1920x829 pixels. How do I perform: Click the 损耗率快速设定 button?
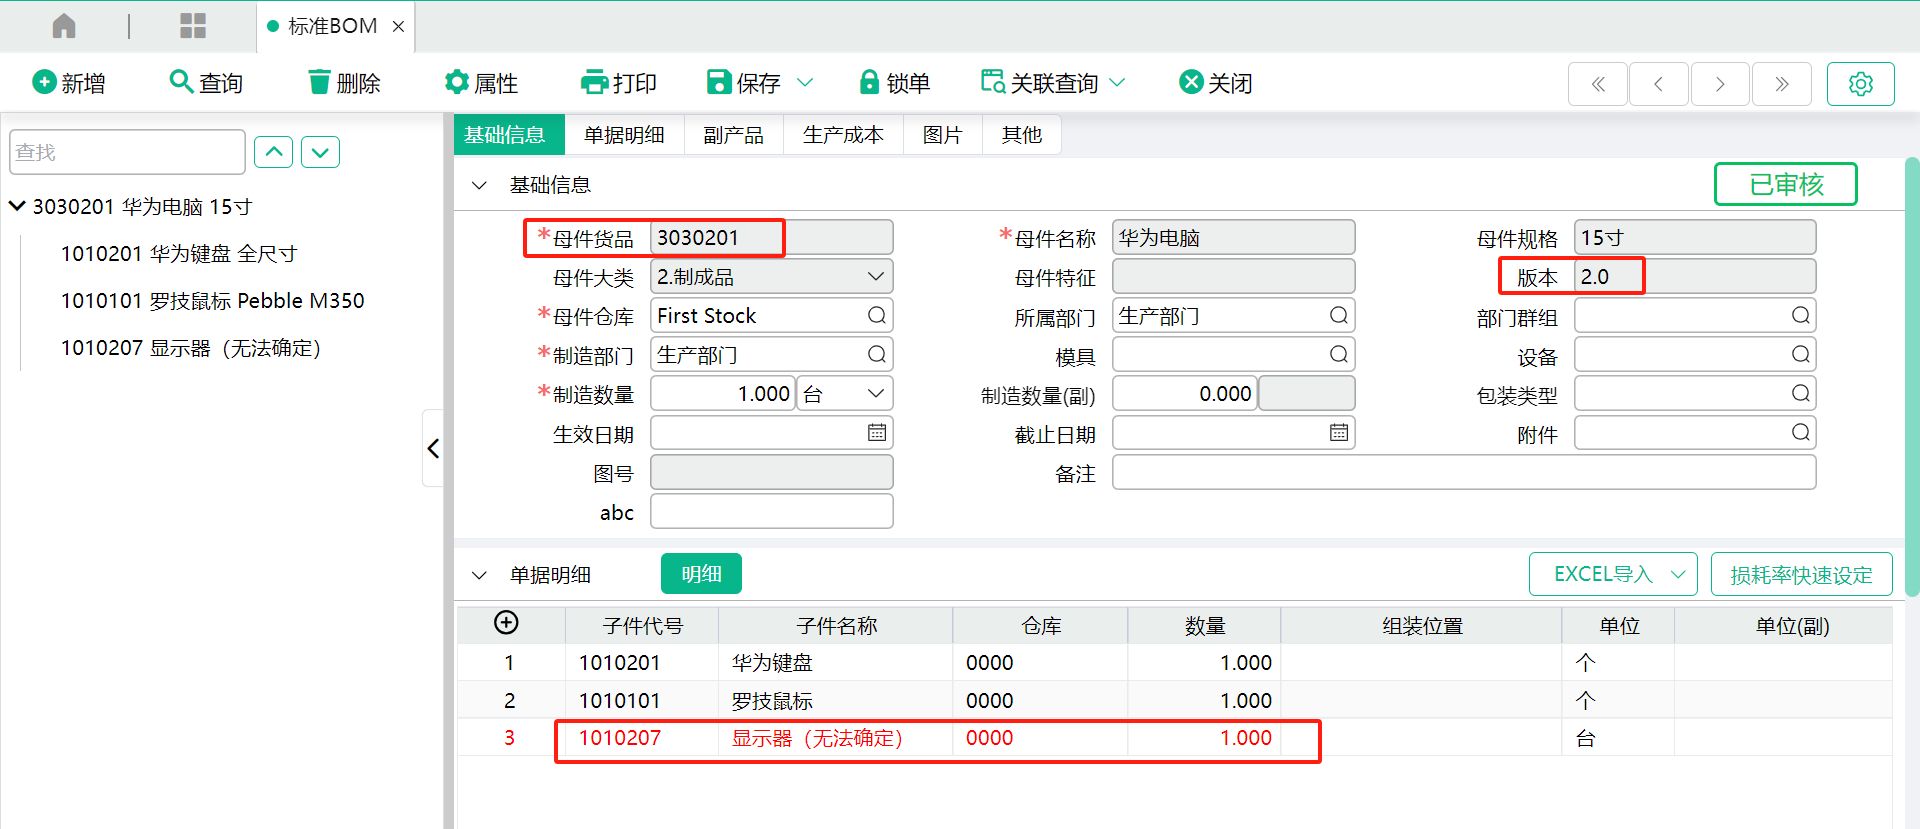point(1801,574)
